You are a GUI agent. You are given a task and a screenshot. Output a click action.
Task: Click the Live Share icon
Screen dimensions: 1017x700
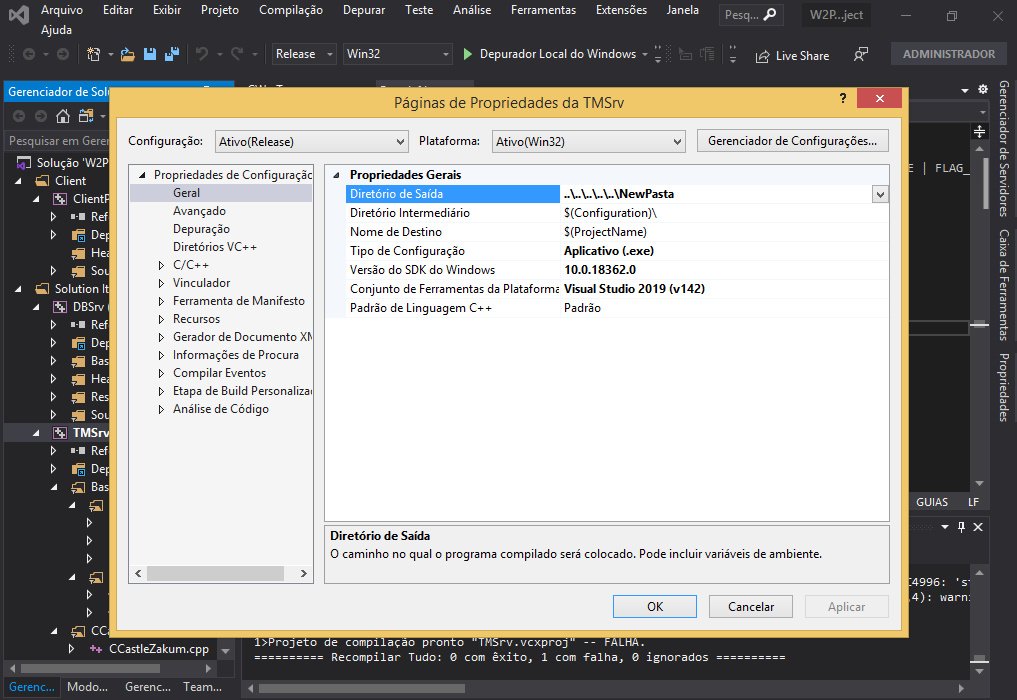[x=763, y=56]
